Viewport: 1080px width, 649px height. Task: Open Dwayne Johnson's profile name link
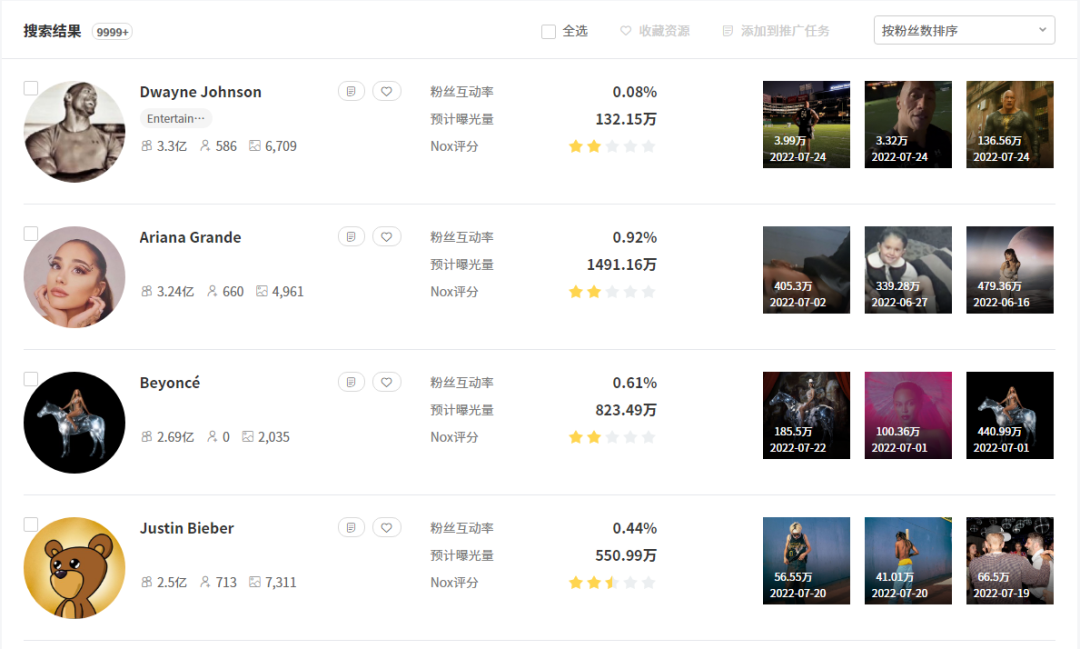coord(200,92)
